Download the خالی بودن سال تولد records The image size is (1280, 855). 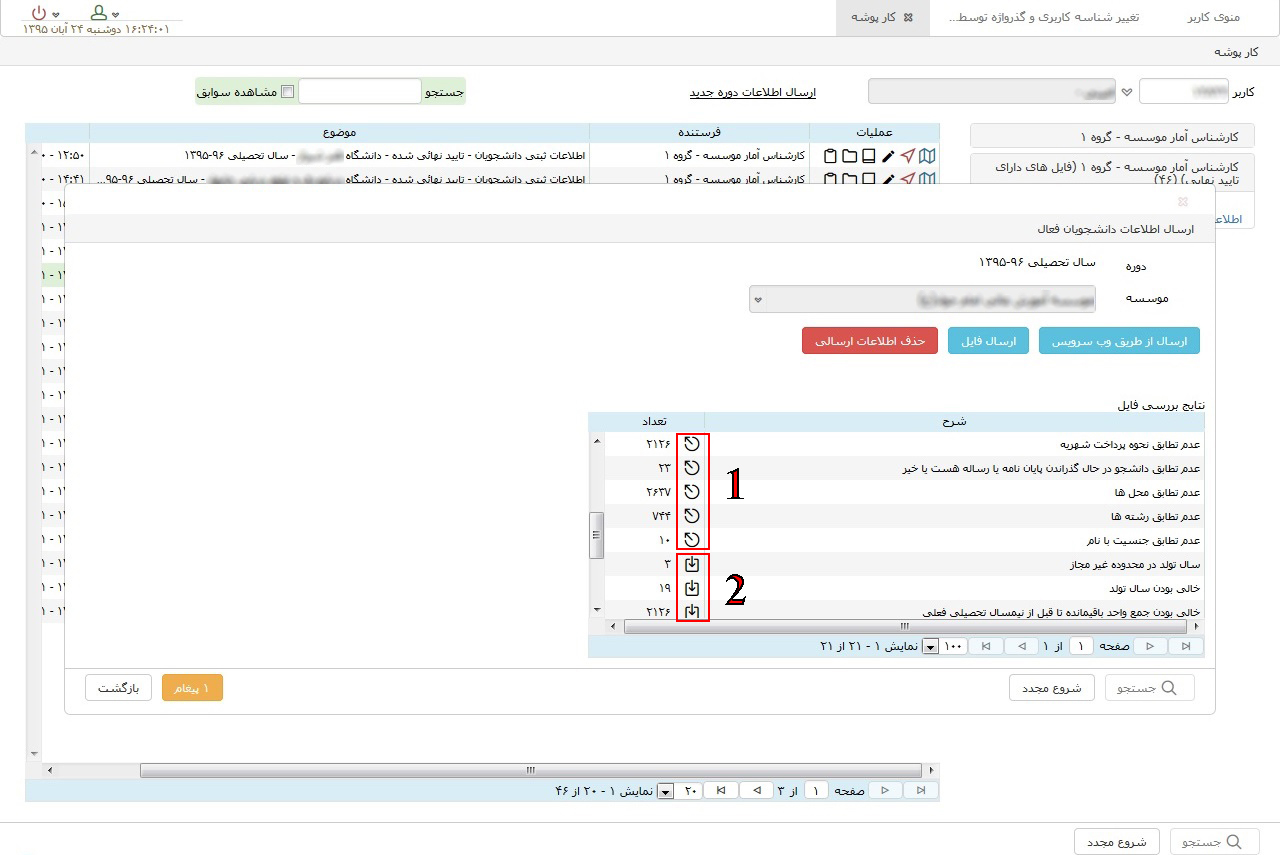point(691,588)
